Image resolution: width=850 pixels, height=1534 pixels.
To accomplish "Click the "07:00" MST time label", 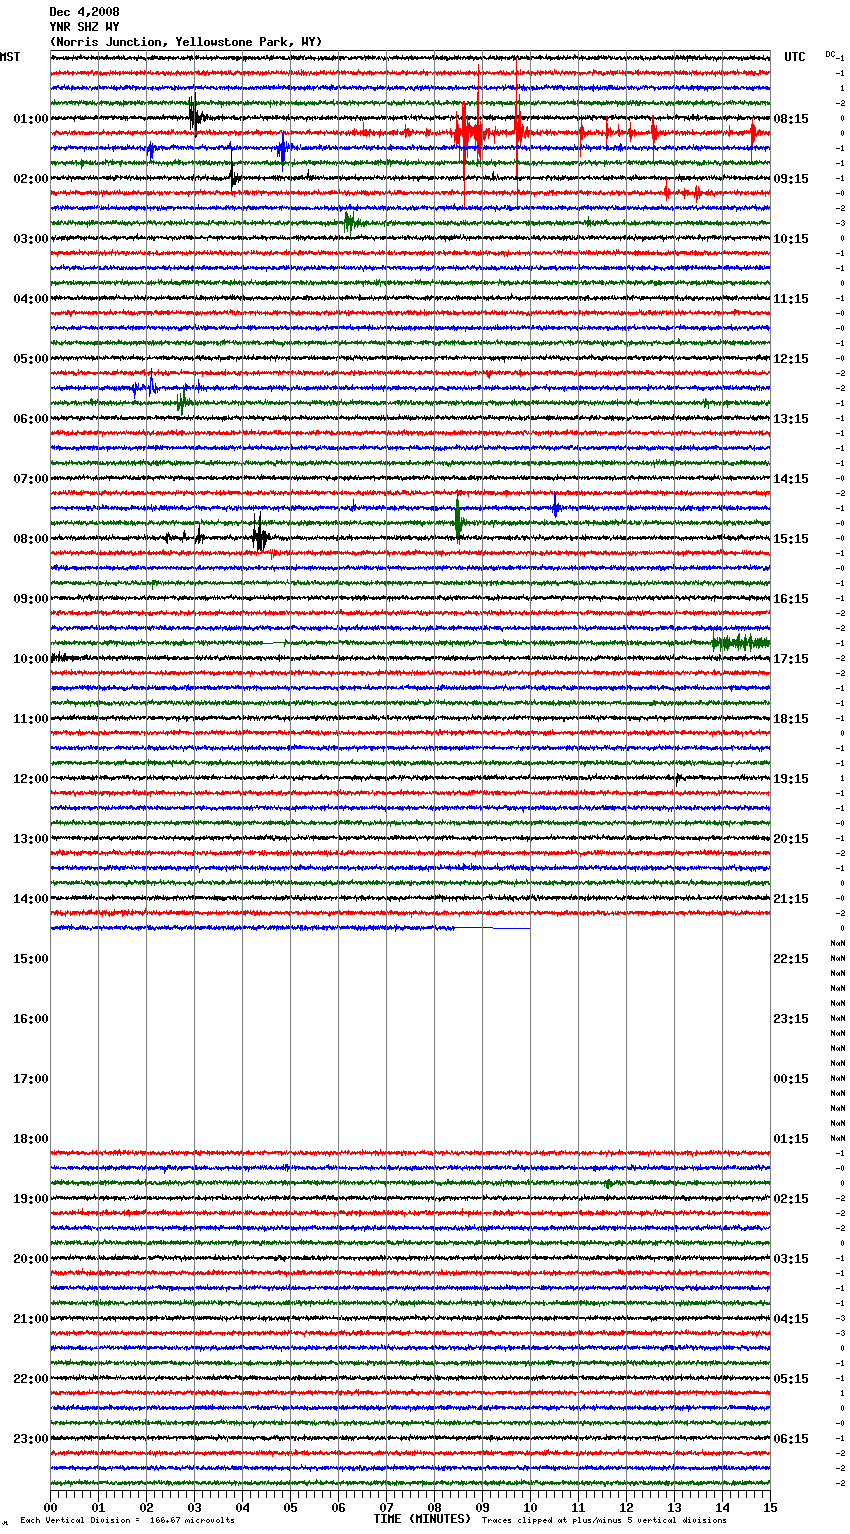I will pos(31,479).
